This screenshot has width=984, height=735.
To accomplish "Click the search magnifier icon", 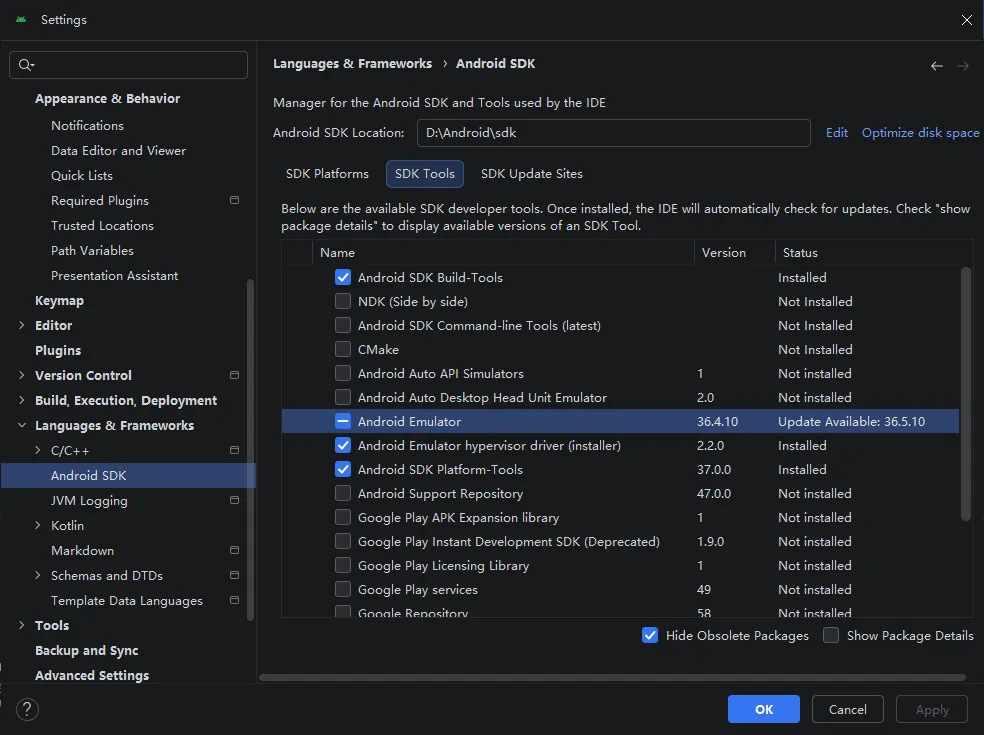I will click(x=26, y=65).
